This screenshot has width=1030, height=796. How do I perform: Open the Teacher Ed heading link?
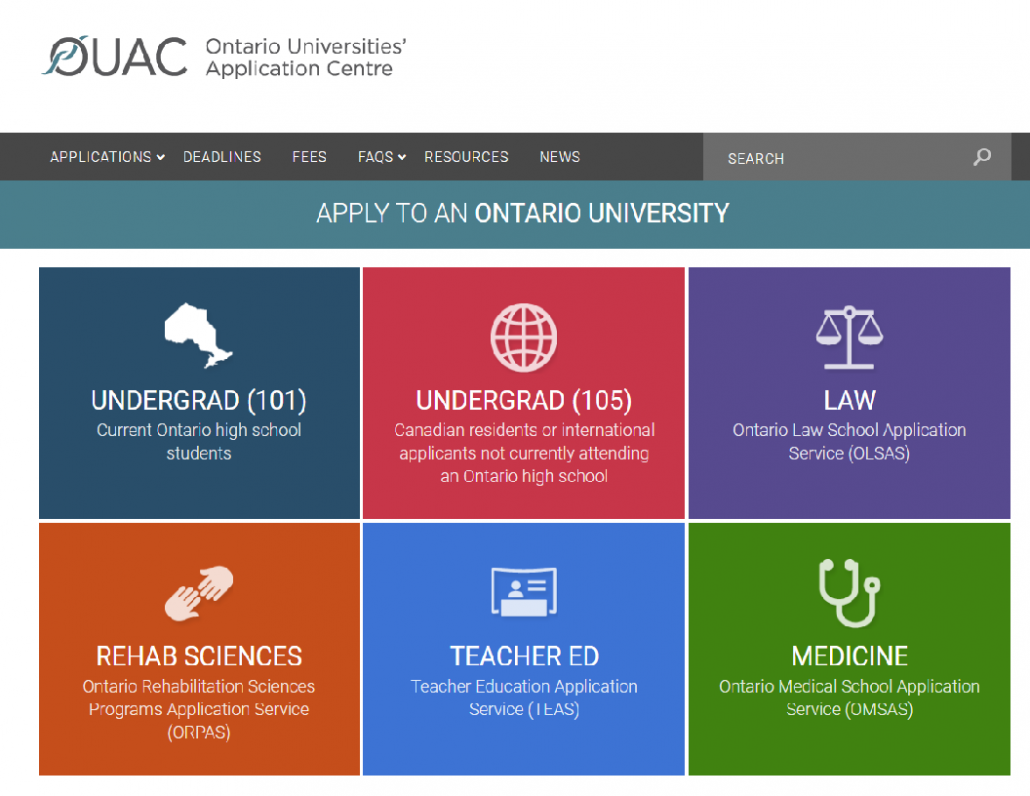(524, 656)
